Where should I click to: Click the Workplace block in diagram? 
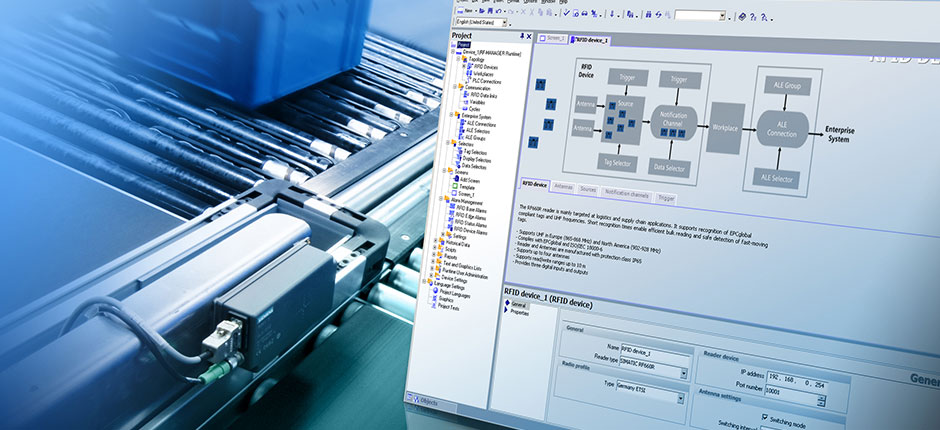[725, 128]
